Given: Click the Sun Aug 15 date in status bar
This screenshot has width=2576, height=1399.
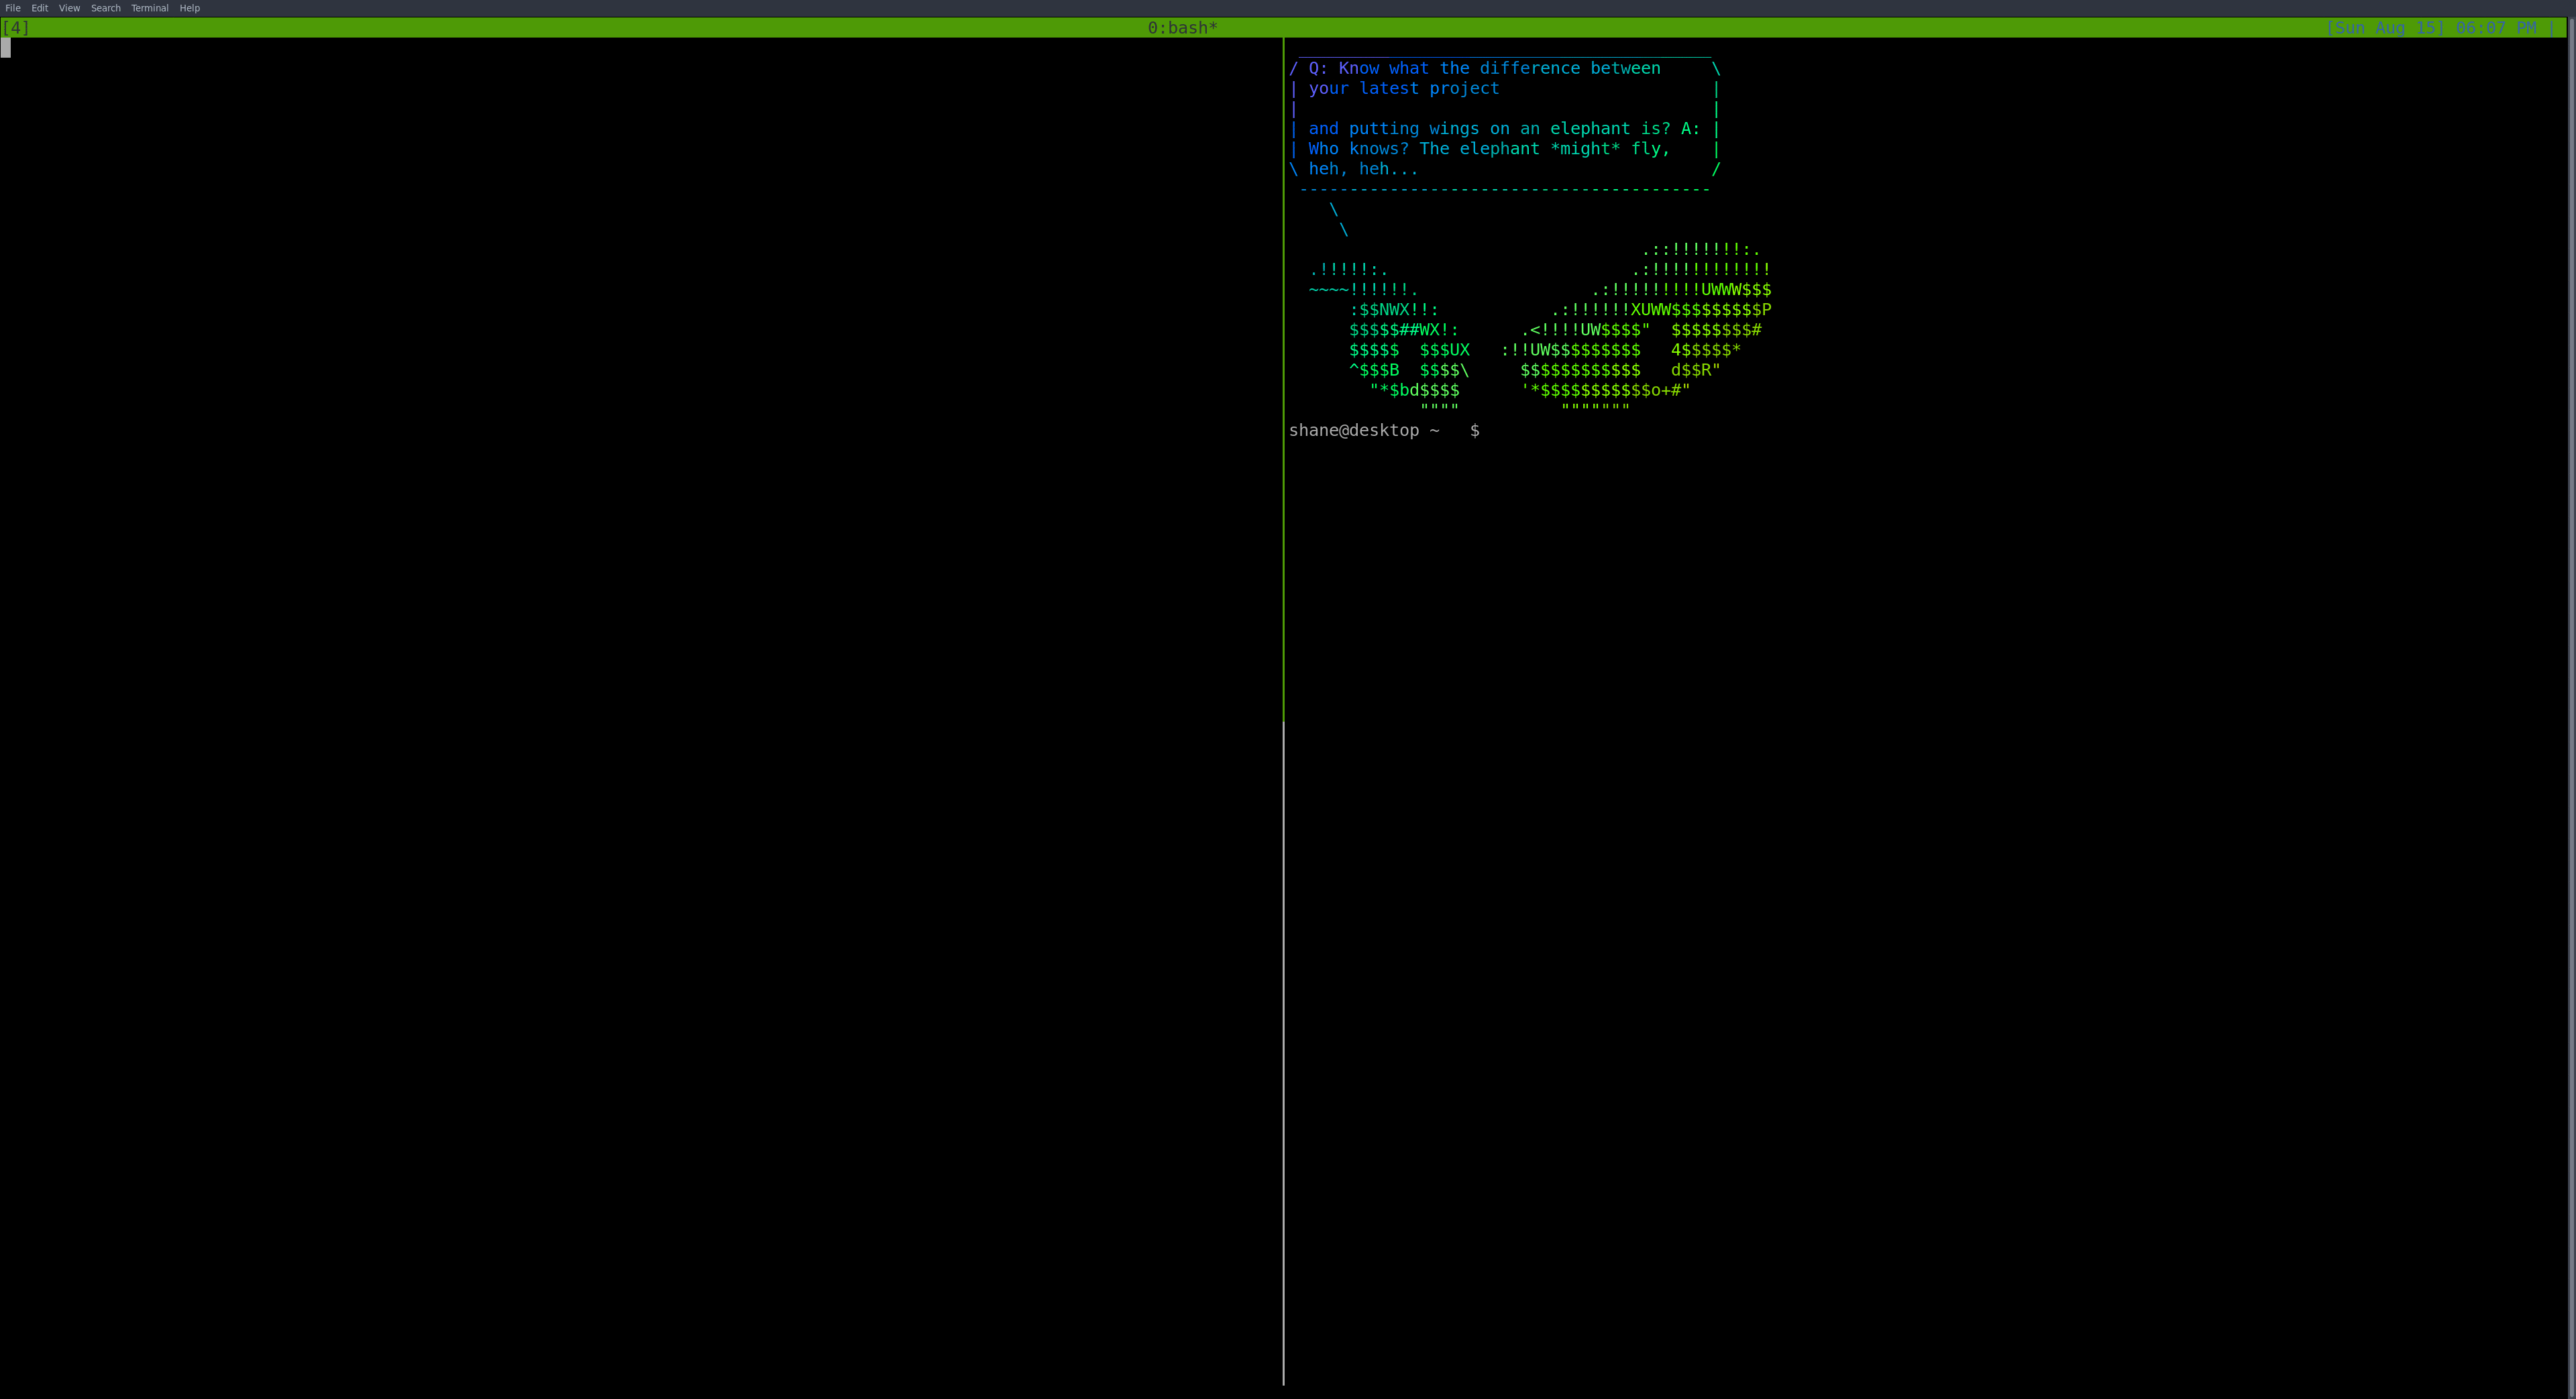Looking at the screenshot, I should (x=2384, y=28).
